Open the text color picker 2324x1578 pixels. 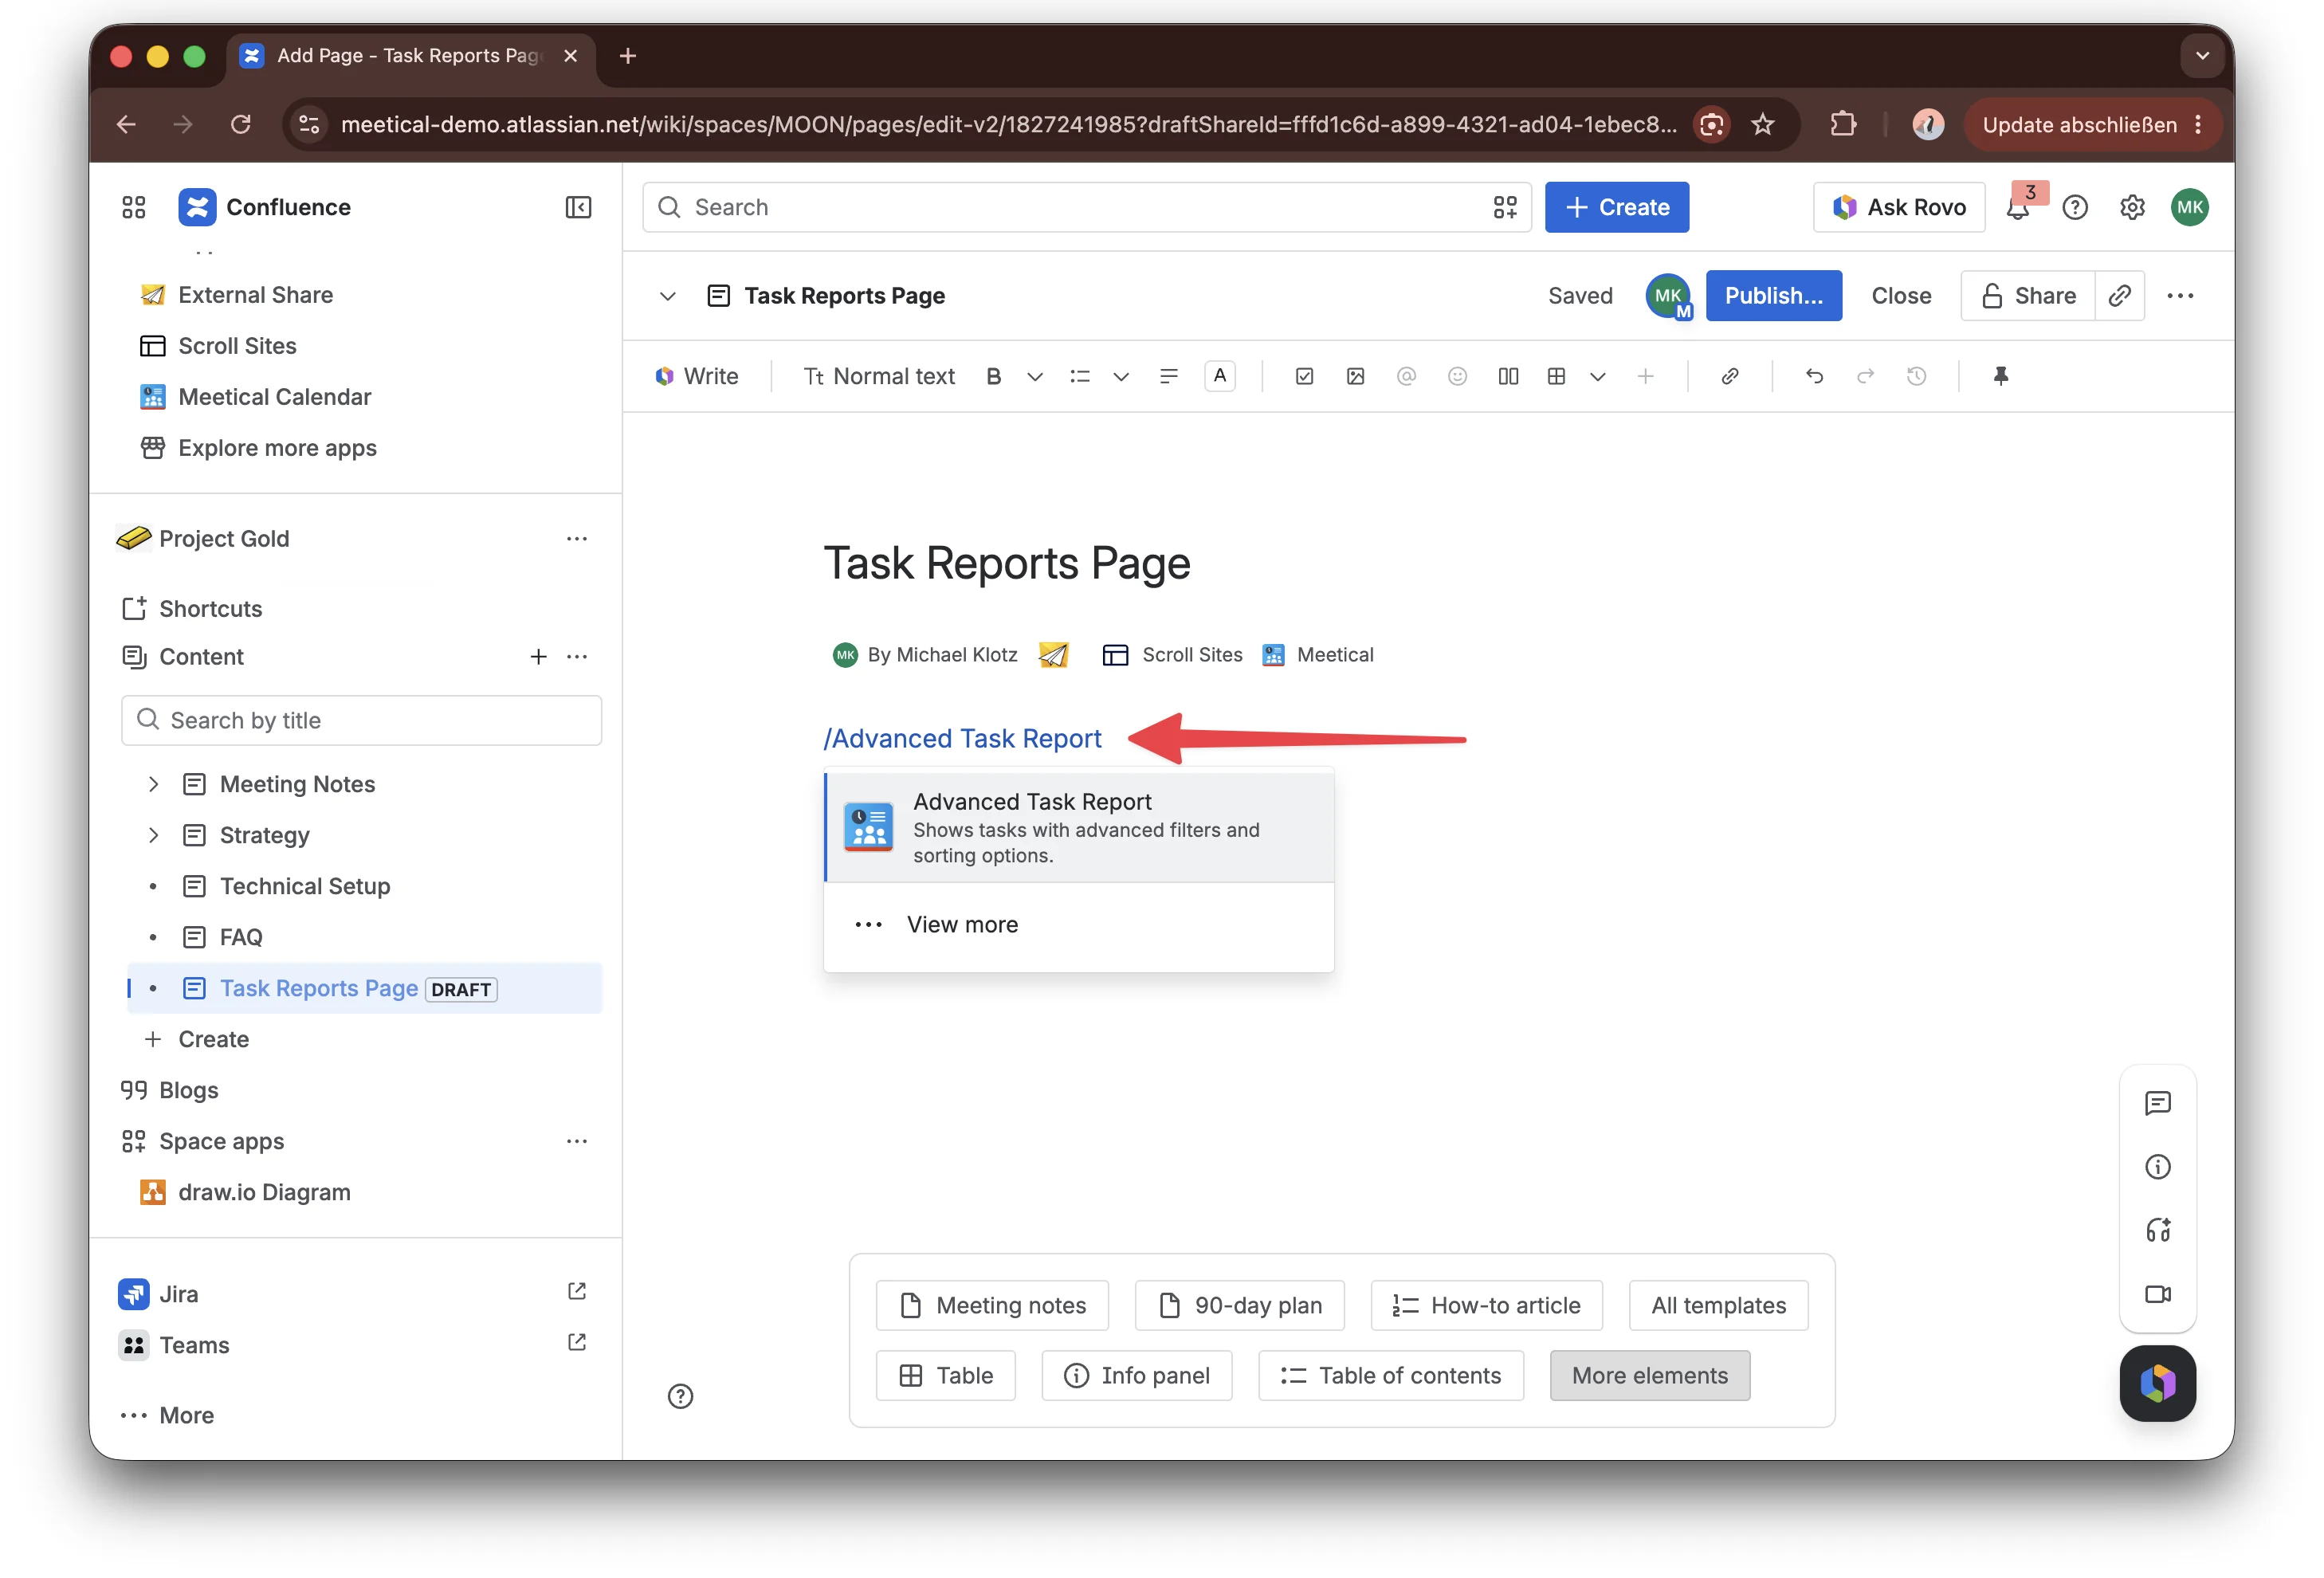tap(1219, 376)
